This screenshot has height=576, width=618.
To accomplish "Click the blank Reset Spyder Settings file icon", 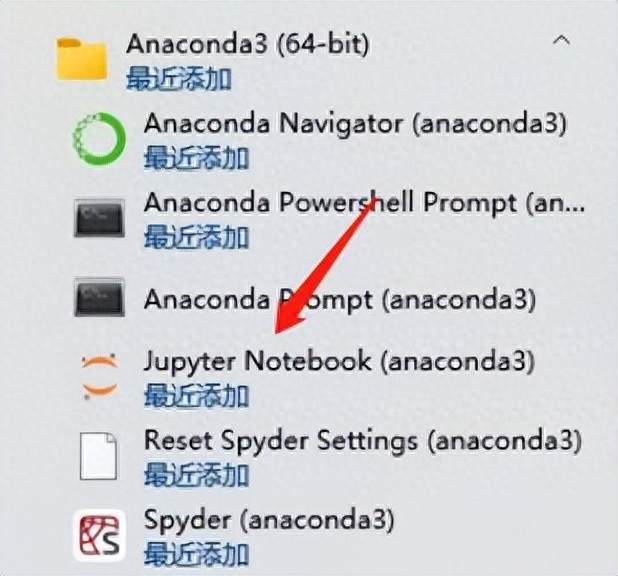I will click(x=98, y=456).
